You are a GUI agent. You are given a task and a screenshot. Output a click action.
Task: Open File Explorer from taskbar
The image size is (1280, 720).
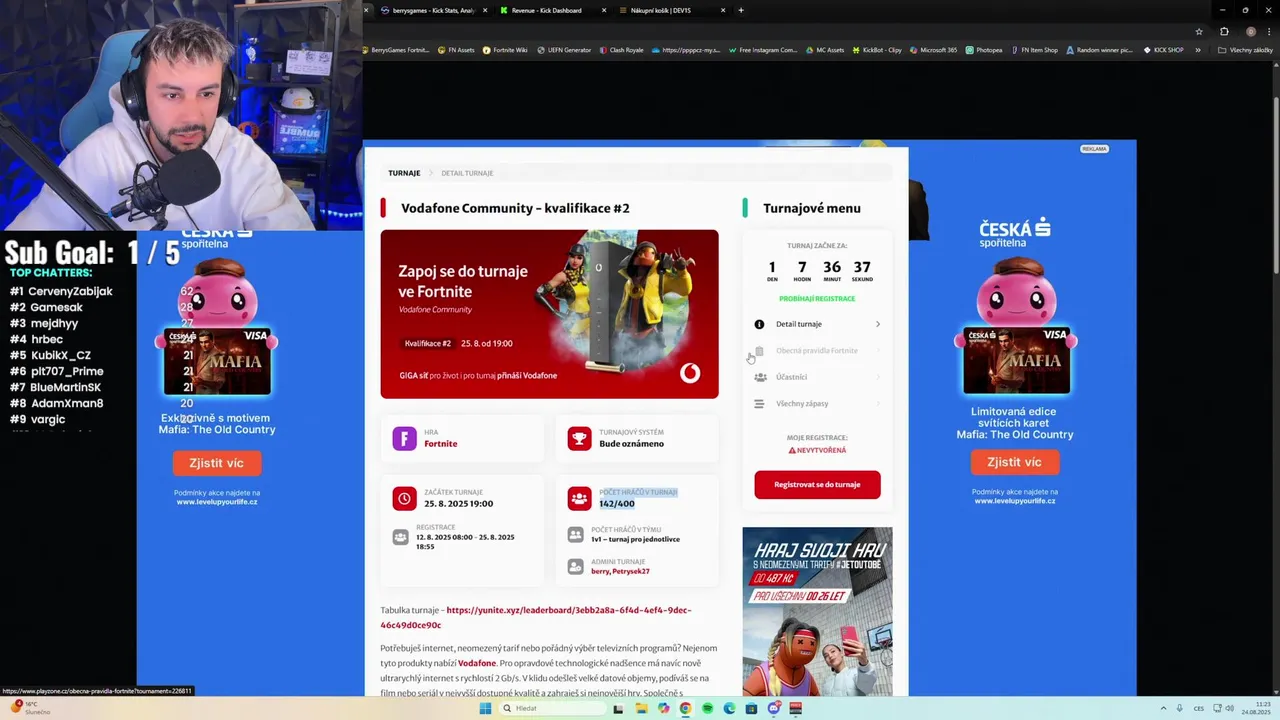click(640, 708)
